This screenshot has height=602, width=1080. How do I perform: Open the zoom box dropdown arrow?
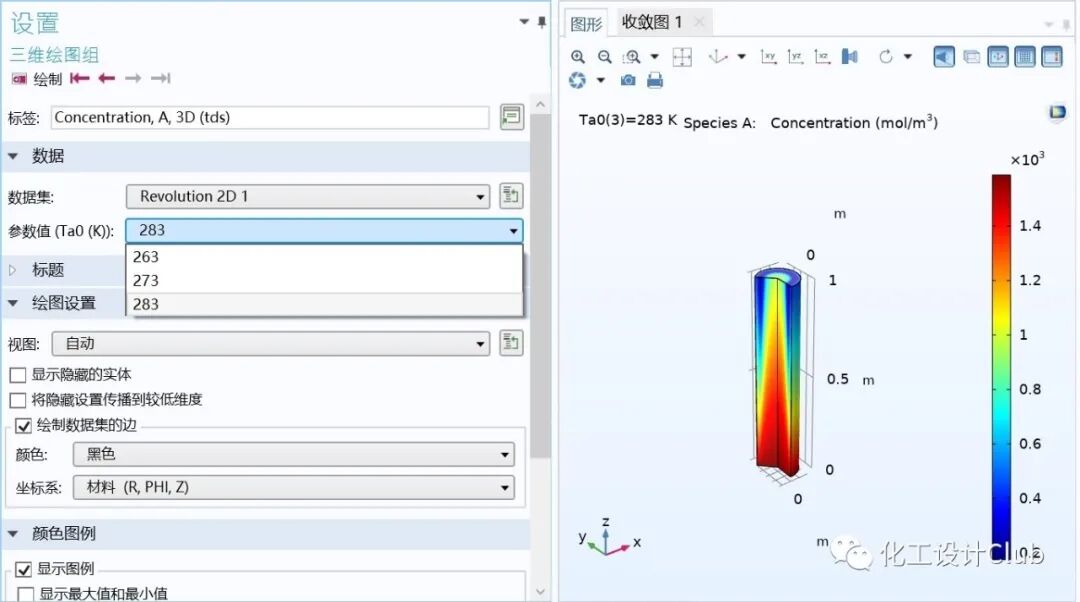[654, 56]
